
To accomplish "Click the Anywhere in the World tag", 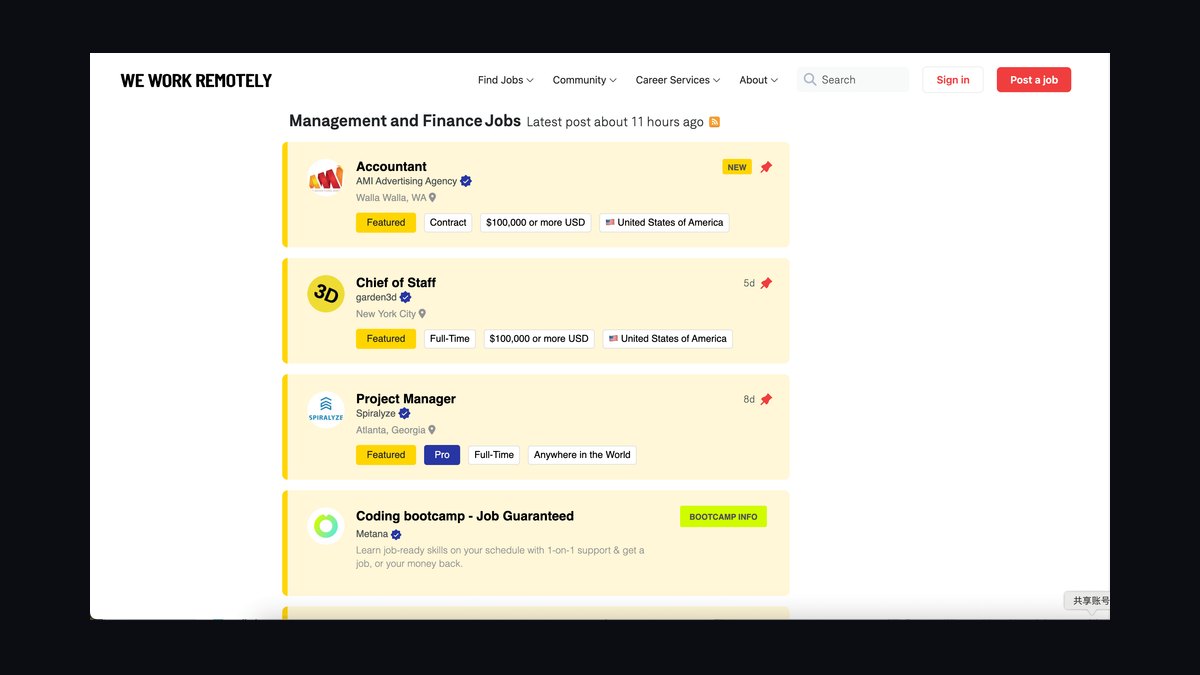I will (582, 454).
